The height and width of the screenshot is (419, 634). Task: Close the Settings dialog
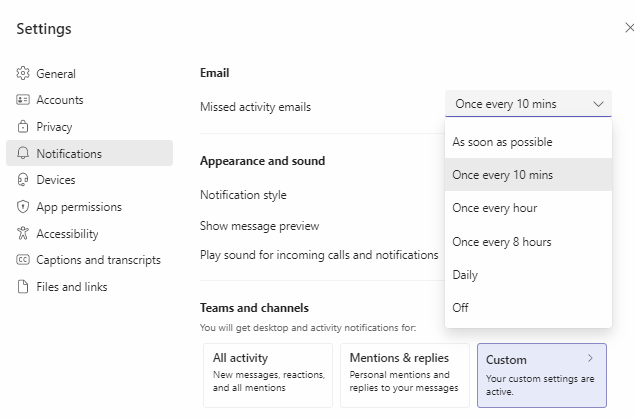point(629,28)
